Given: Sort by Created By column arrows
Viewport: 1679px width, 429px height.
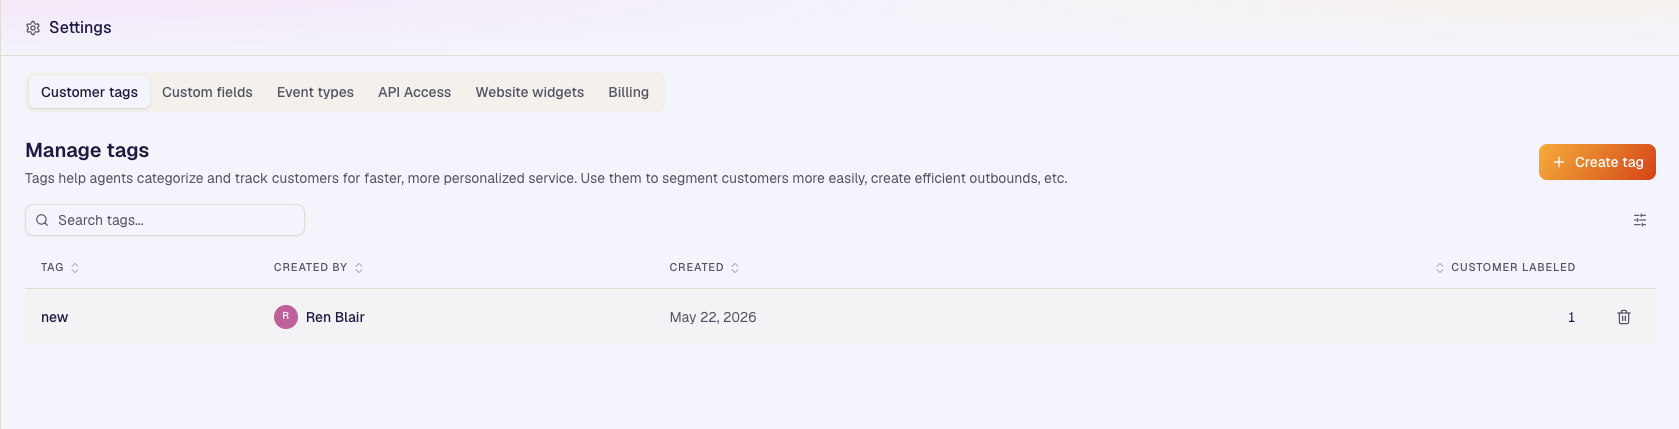Looking at the screenshot, I should point(359,268).
